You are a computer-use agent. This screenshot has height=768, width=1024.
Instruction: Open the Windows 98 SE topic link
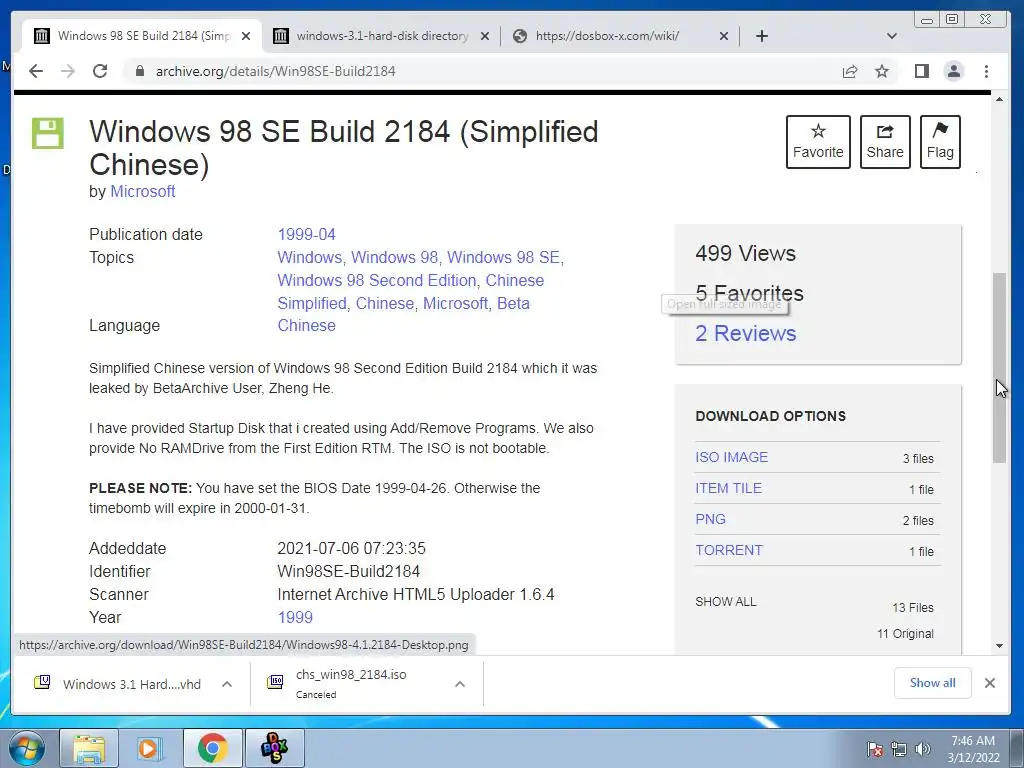pos(503,257)
